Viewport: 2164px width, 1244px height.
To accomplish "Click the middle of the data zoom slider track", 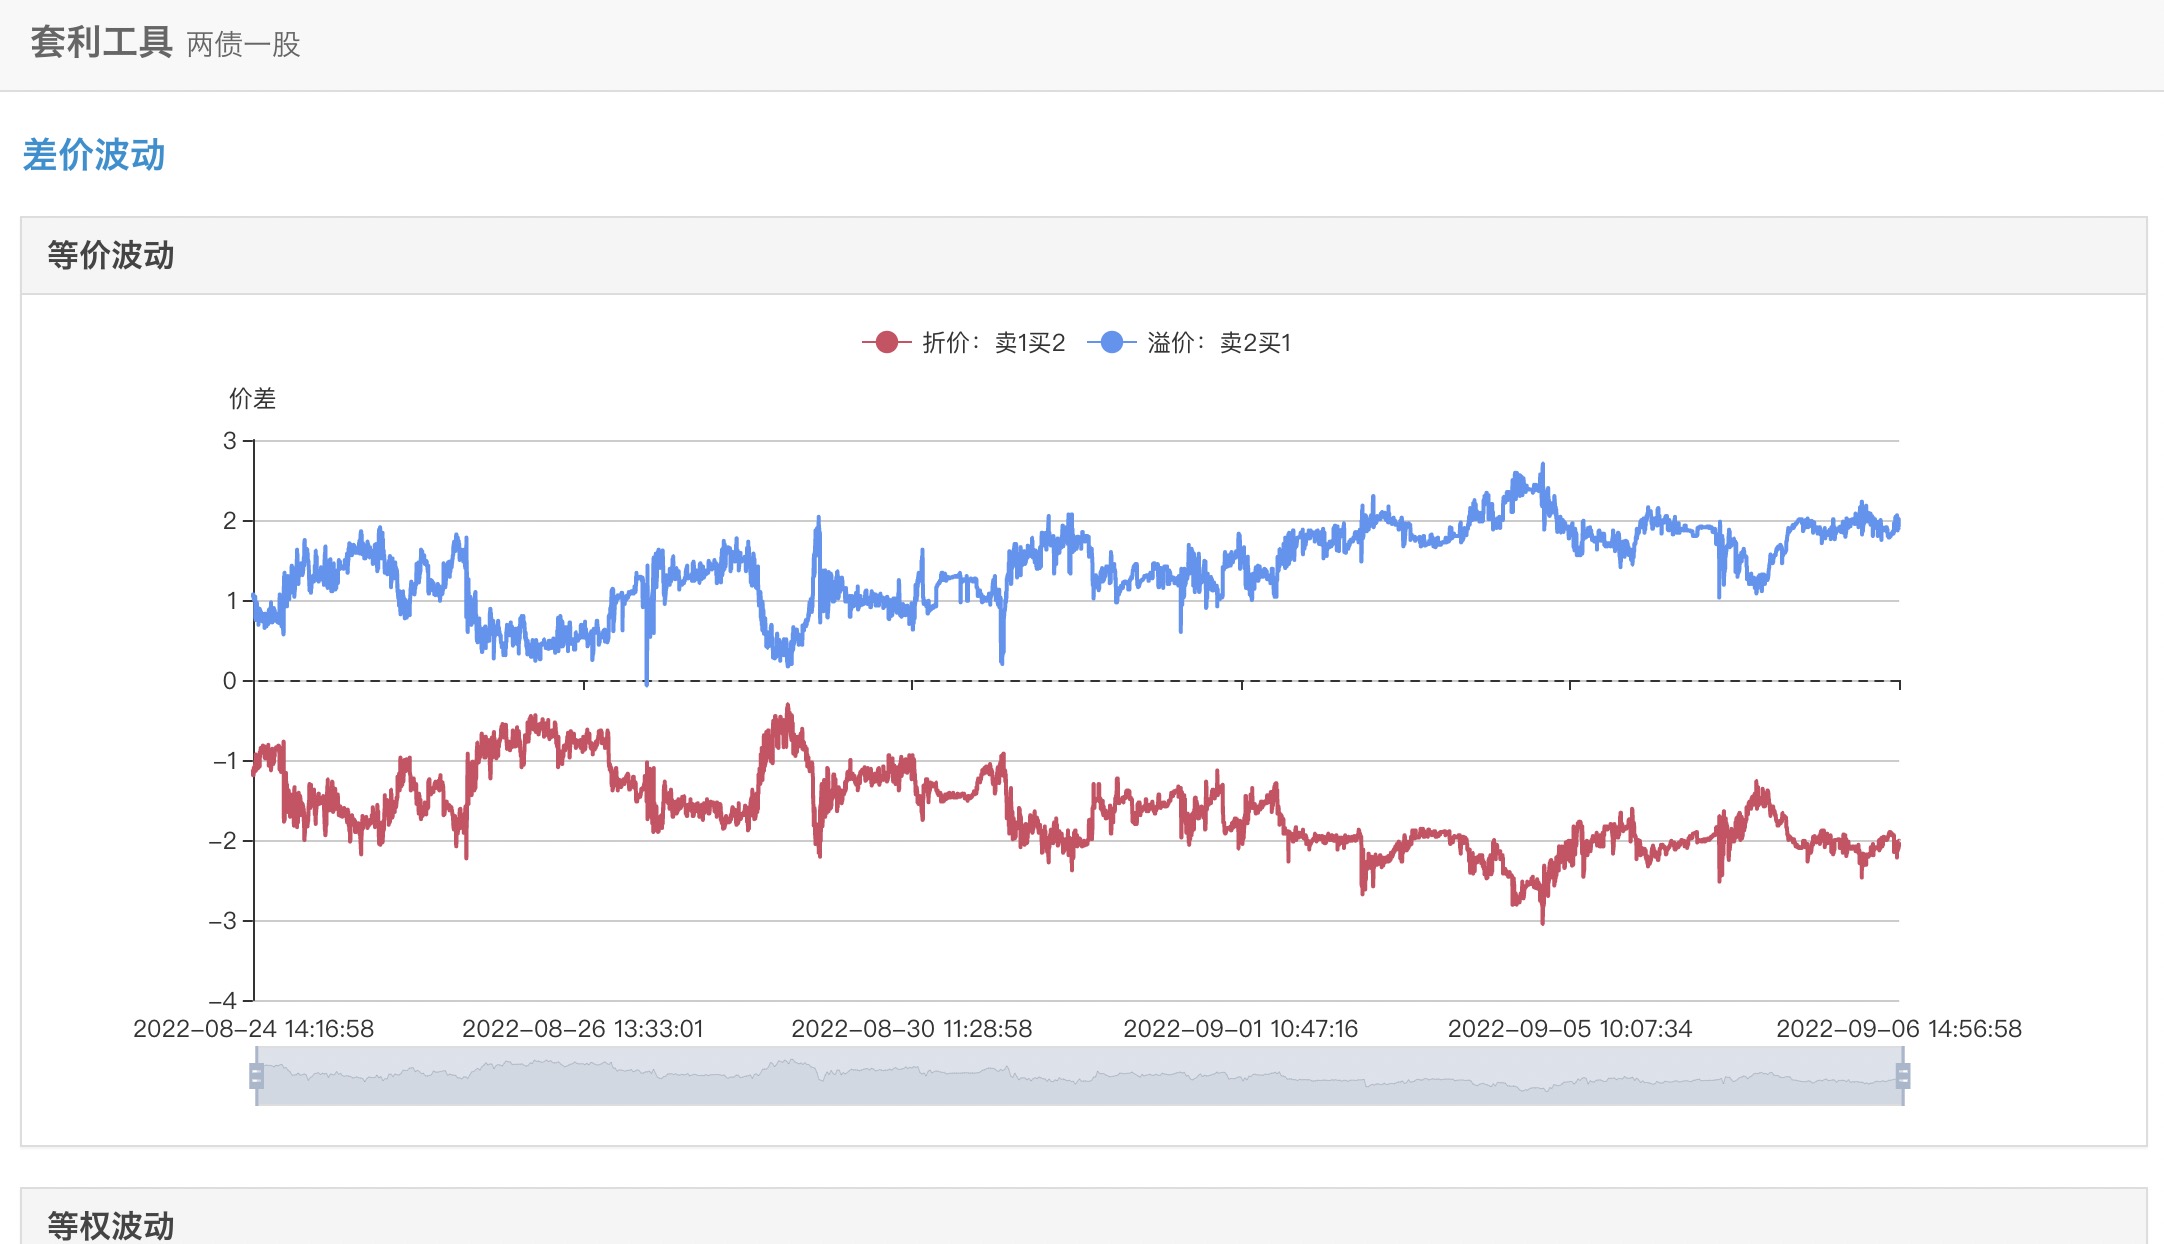I will [x=1079, y=1076].
